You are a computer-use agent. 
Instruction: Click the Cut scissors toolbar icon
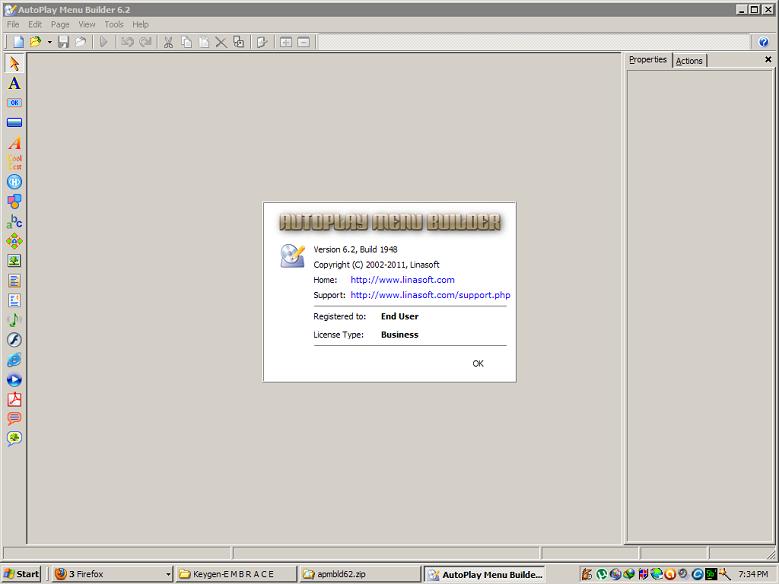click(x=168, y=42)
